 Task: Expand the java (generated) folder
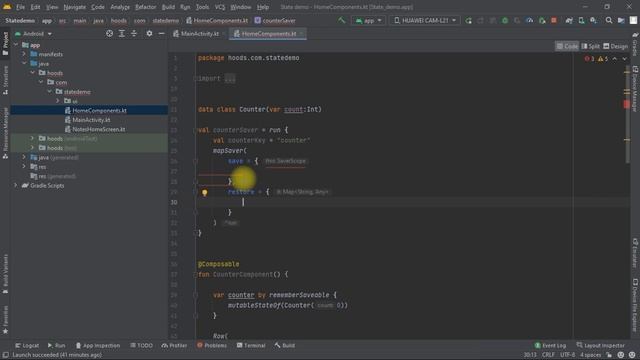coord(24,157)
